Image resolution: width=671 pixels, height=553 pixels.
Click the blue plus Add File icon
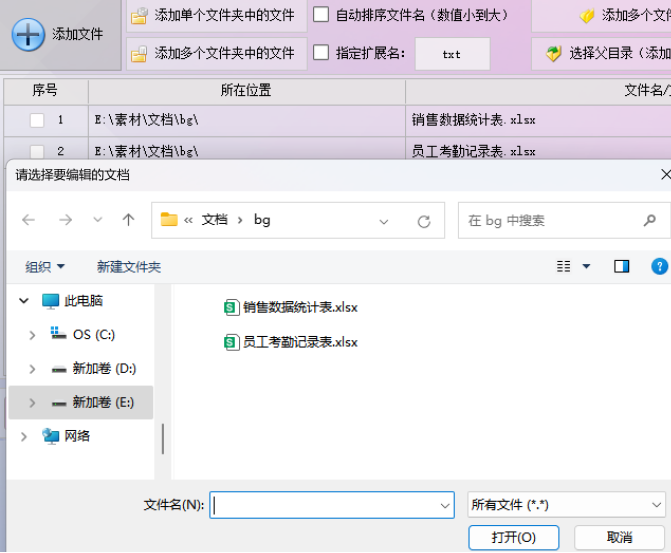(x=28, y=35)
